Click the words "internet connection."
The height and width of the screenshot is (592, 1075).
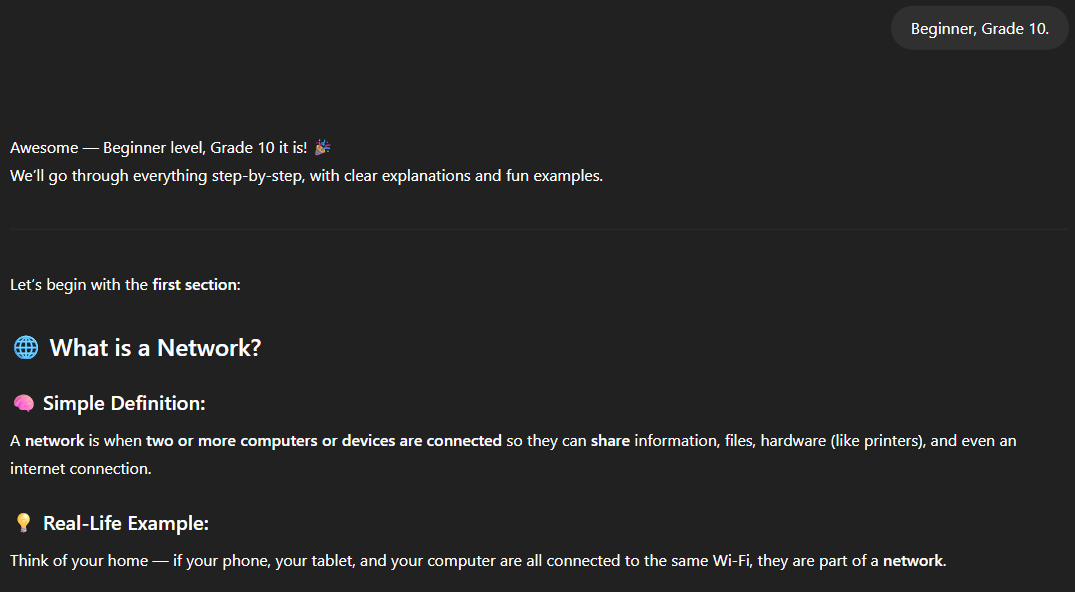81,468
